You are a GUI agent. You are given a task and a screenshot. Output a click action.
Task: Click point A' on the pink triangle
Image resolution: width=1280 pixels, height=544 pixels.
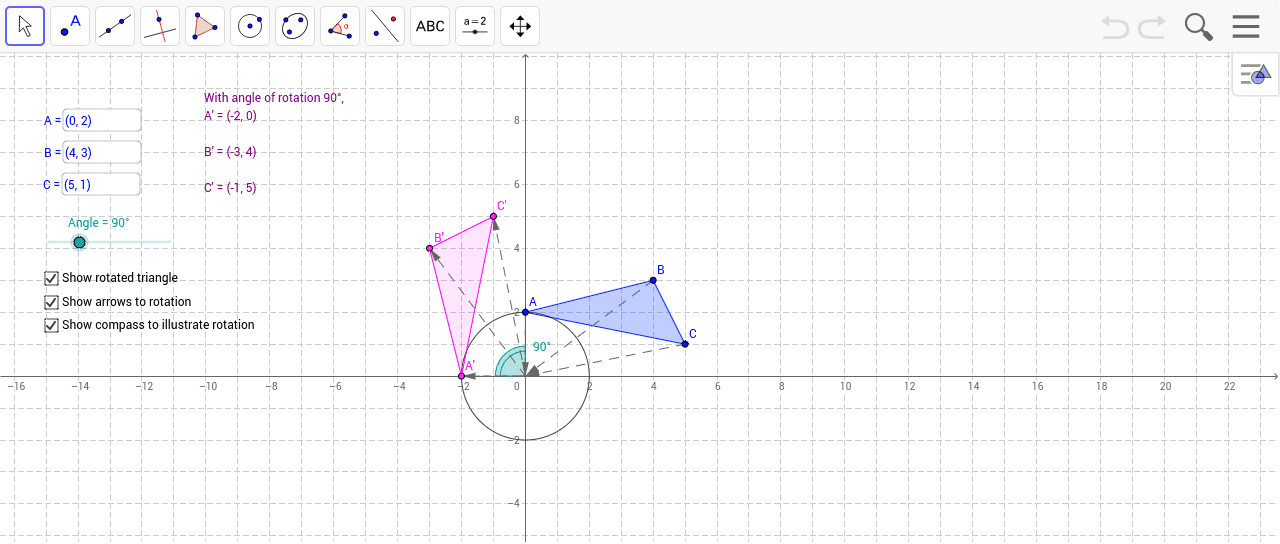[x=462, y=376]
